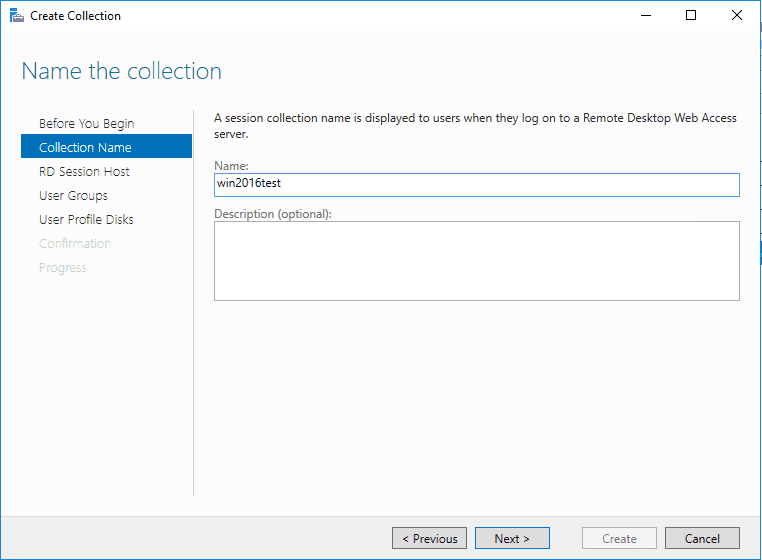762x560 pixels.
Task: Go to the Before You Begin step
Action: [86, 124]
